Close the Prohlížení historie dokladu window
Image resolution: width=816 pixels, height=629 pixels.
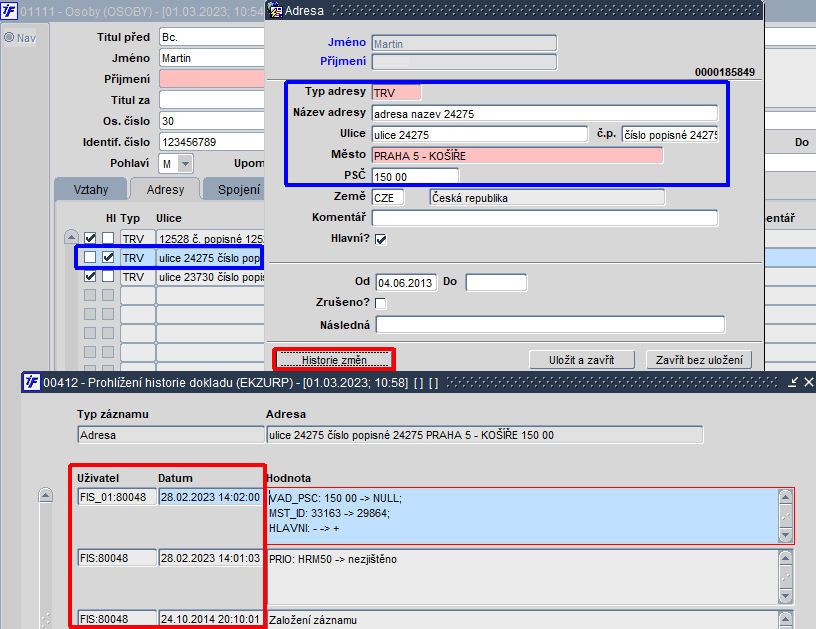809,382
